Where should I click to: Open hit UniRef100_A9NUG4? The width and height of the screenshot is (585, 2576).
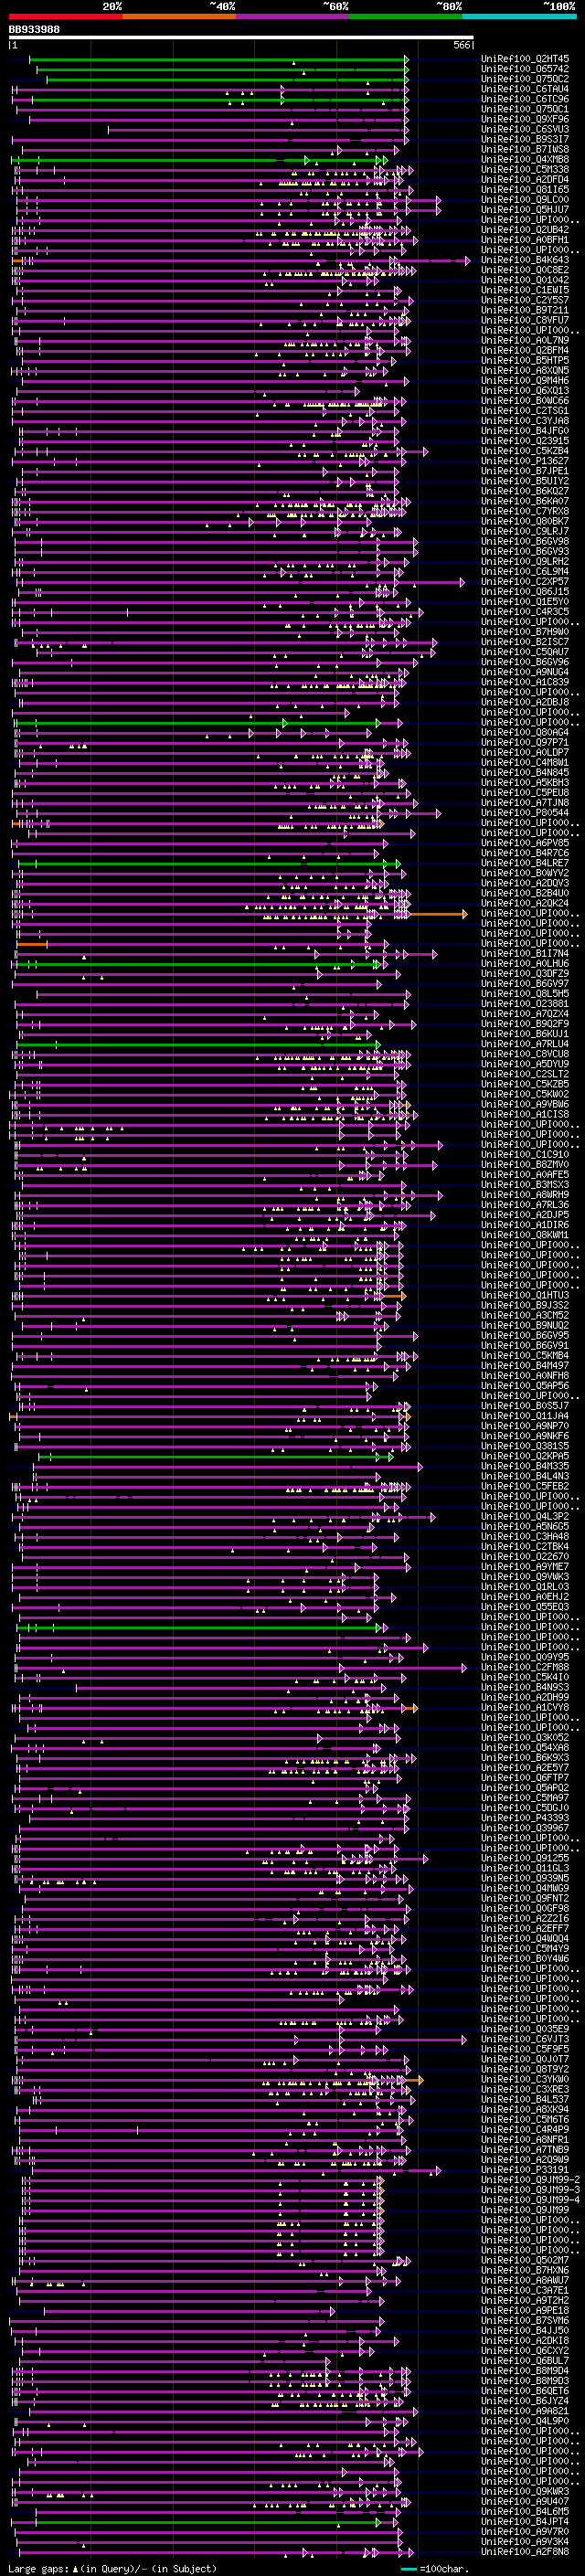click(525, 672)
